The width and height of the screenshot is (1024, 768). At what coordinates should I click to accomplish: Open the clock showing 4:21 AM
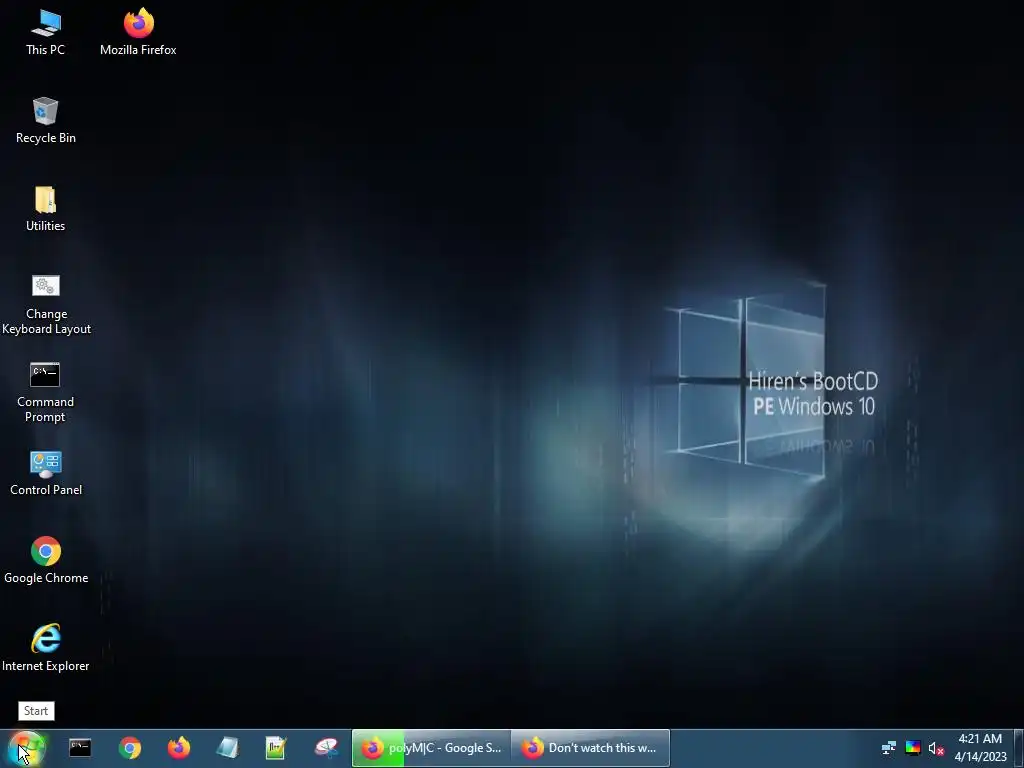click(x=980, y=748)
